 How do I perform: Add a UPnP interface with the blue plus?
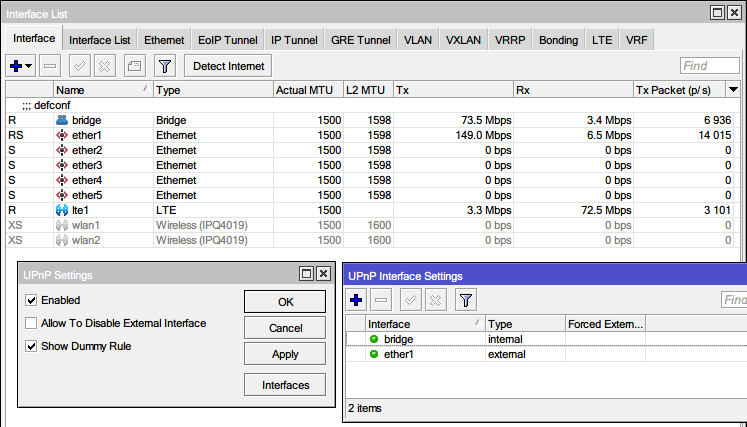pyautogui.click(x=356, y=300)
